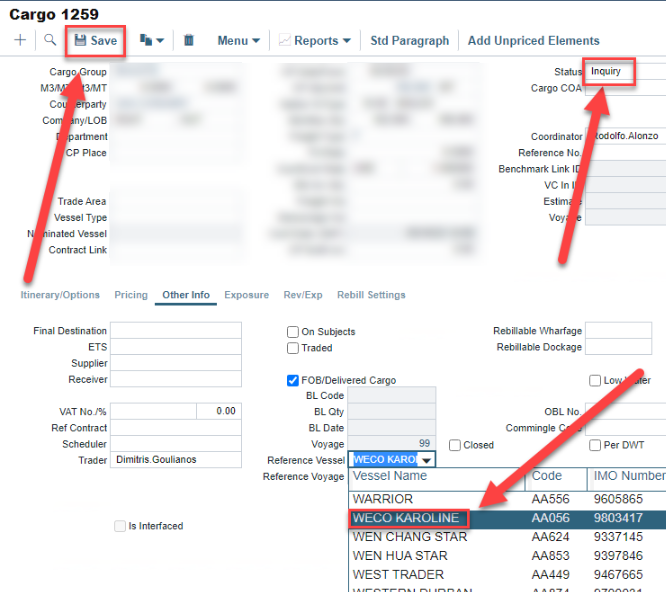Click Add Unpriced Elements button
This screenshot has height=592, width=666.
pos(533,41)
